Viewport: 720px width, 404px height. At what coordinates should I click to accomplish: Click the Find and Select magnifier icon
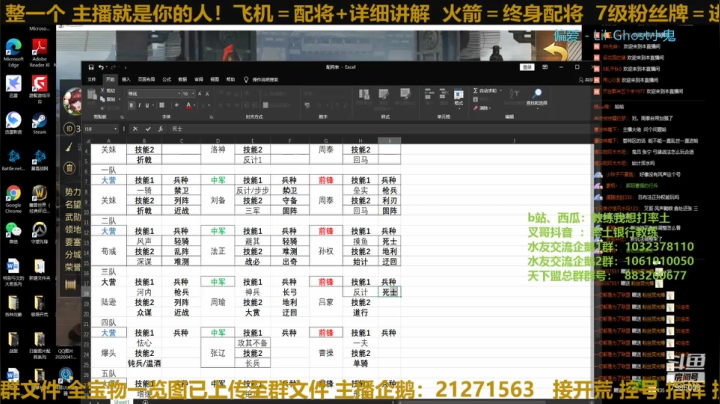[537, 94]
